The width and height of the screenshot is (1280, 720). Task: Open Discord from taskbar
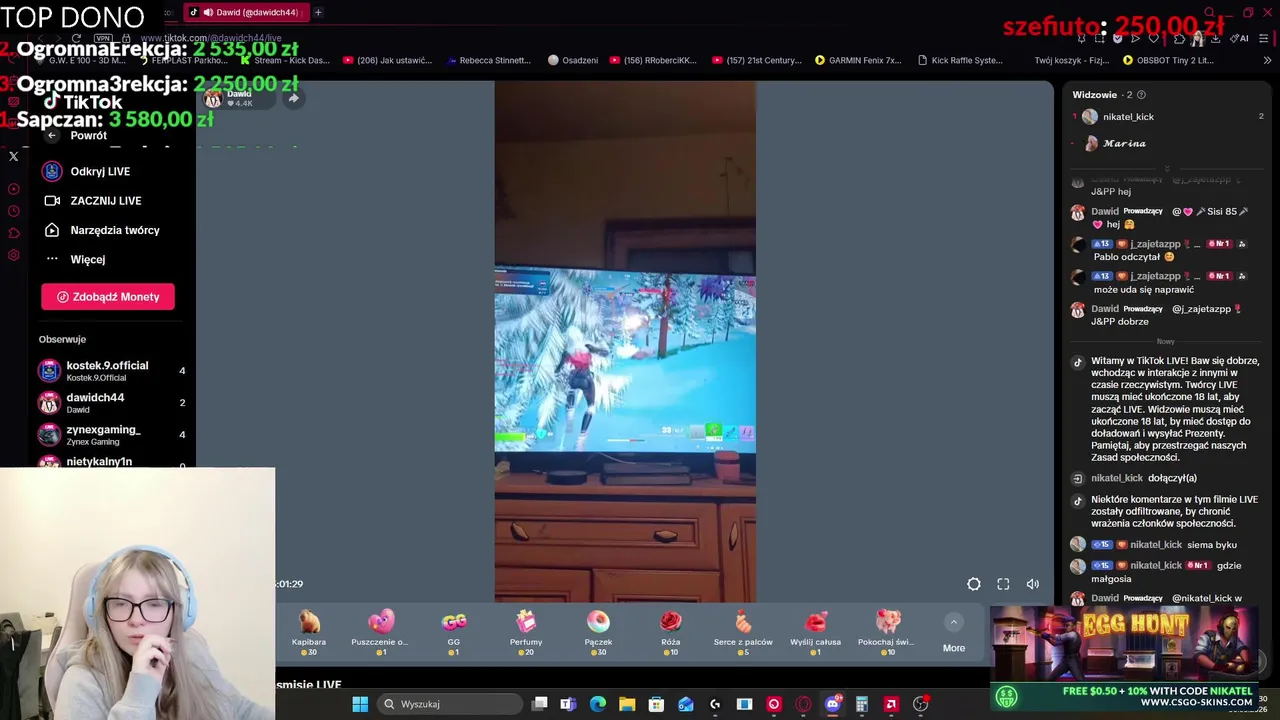(833, 704)
